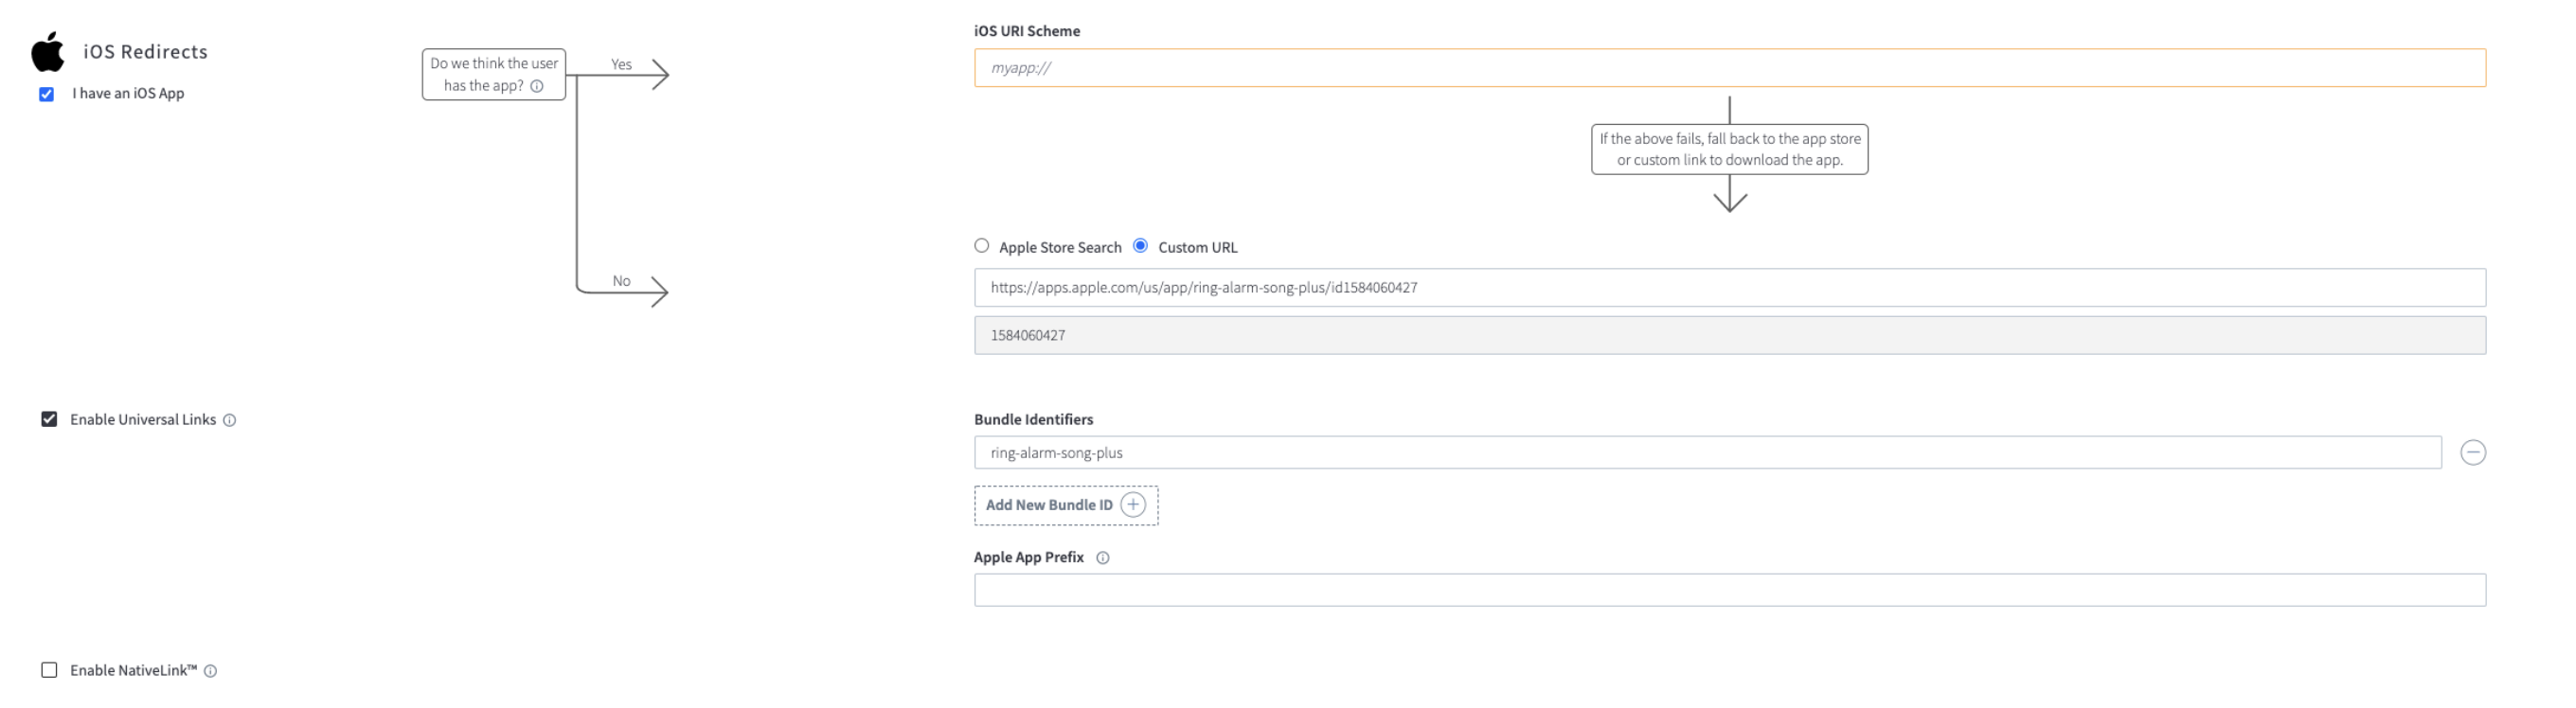Disable the Enable Universal Links checkbox
Image resolution: width=2576 pixels, height=708 pixels.
[x=49, y=419]
